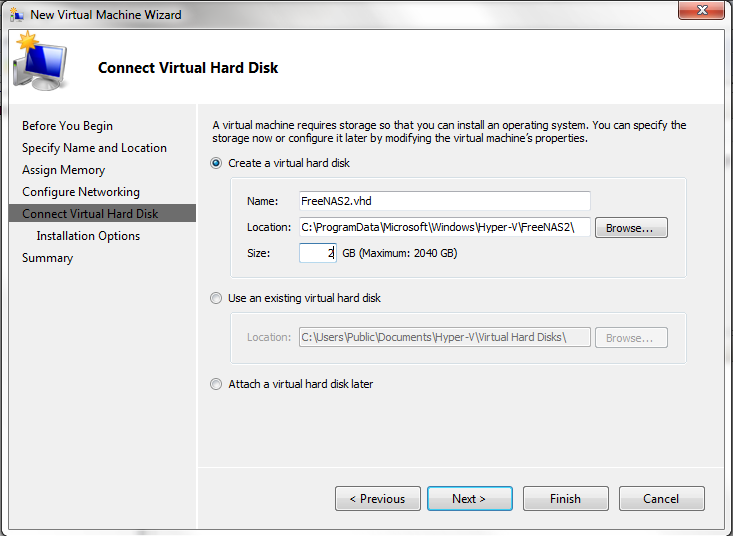Open the Summary step
The height and width of the screenshot is (536, 733).
tap(47, 258)
